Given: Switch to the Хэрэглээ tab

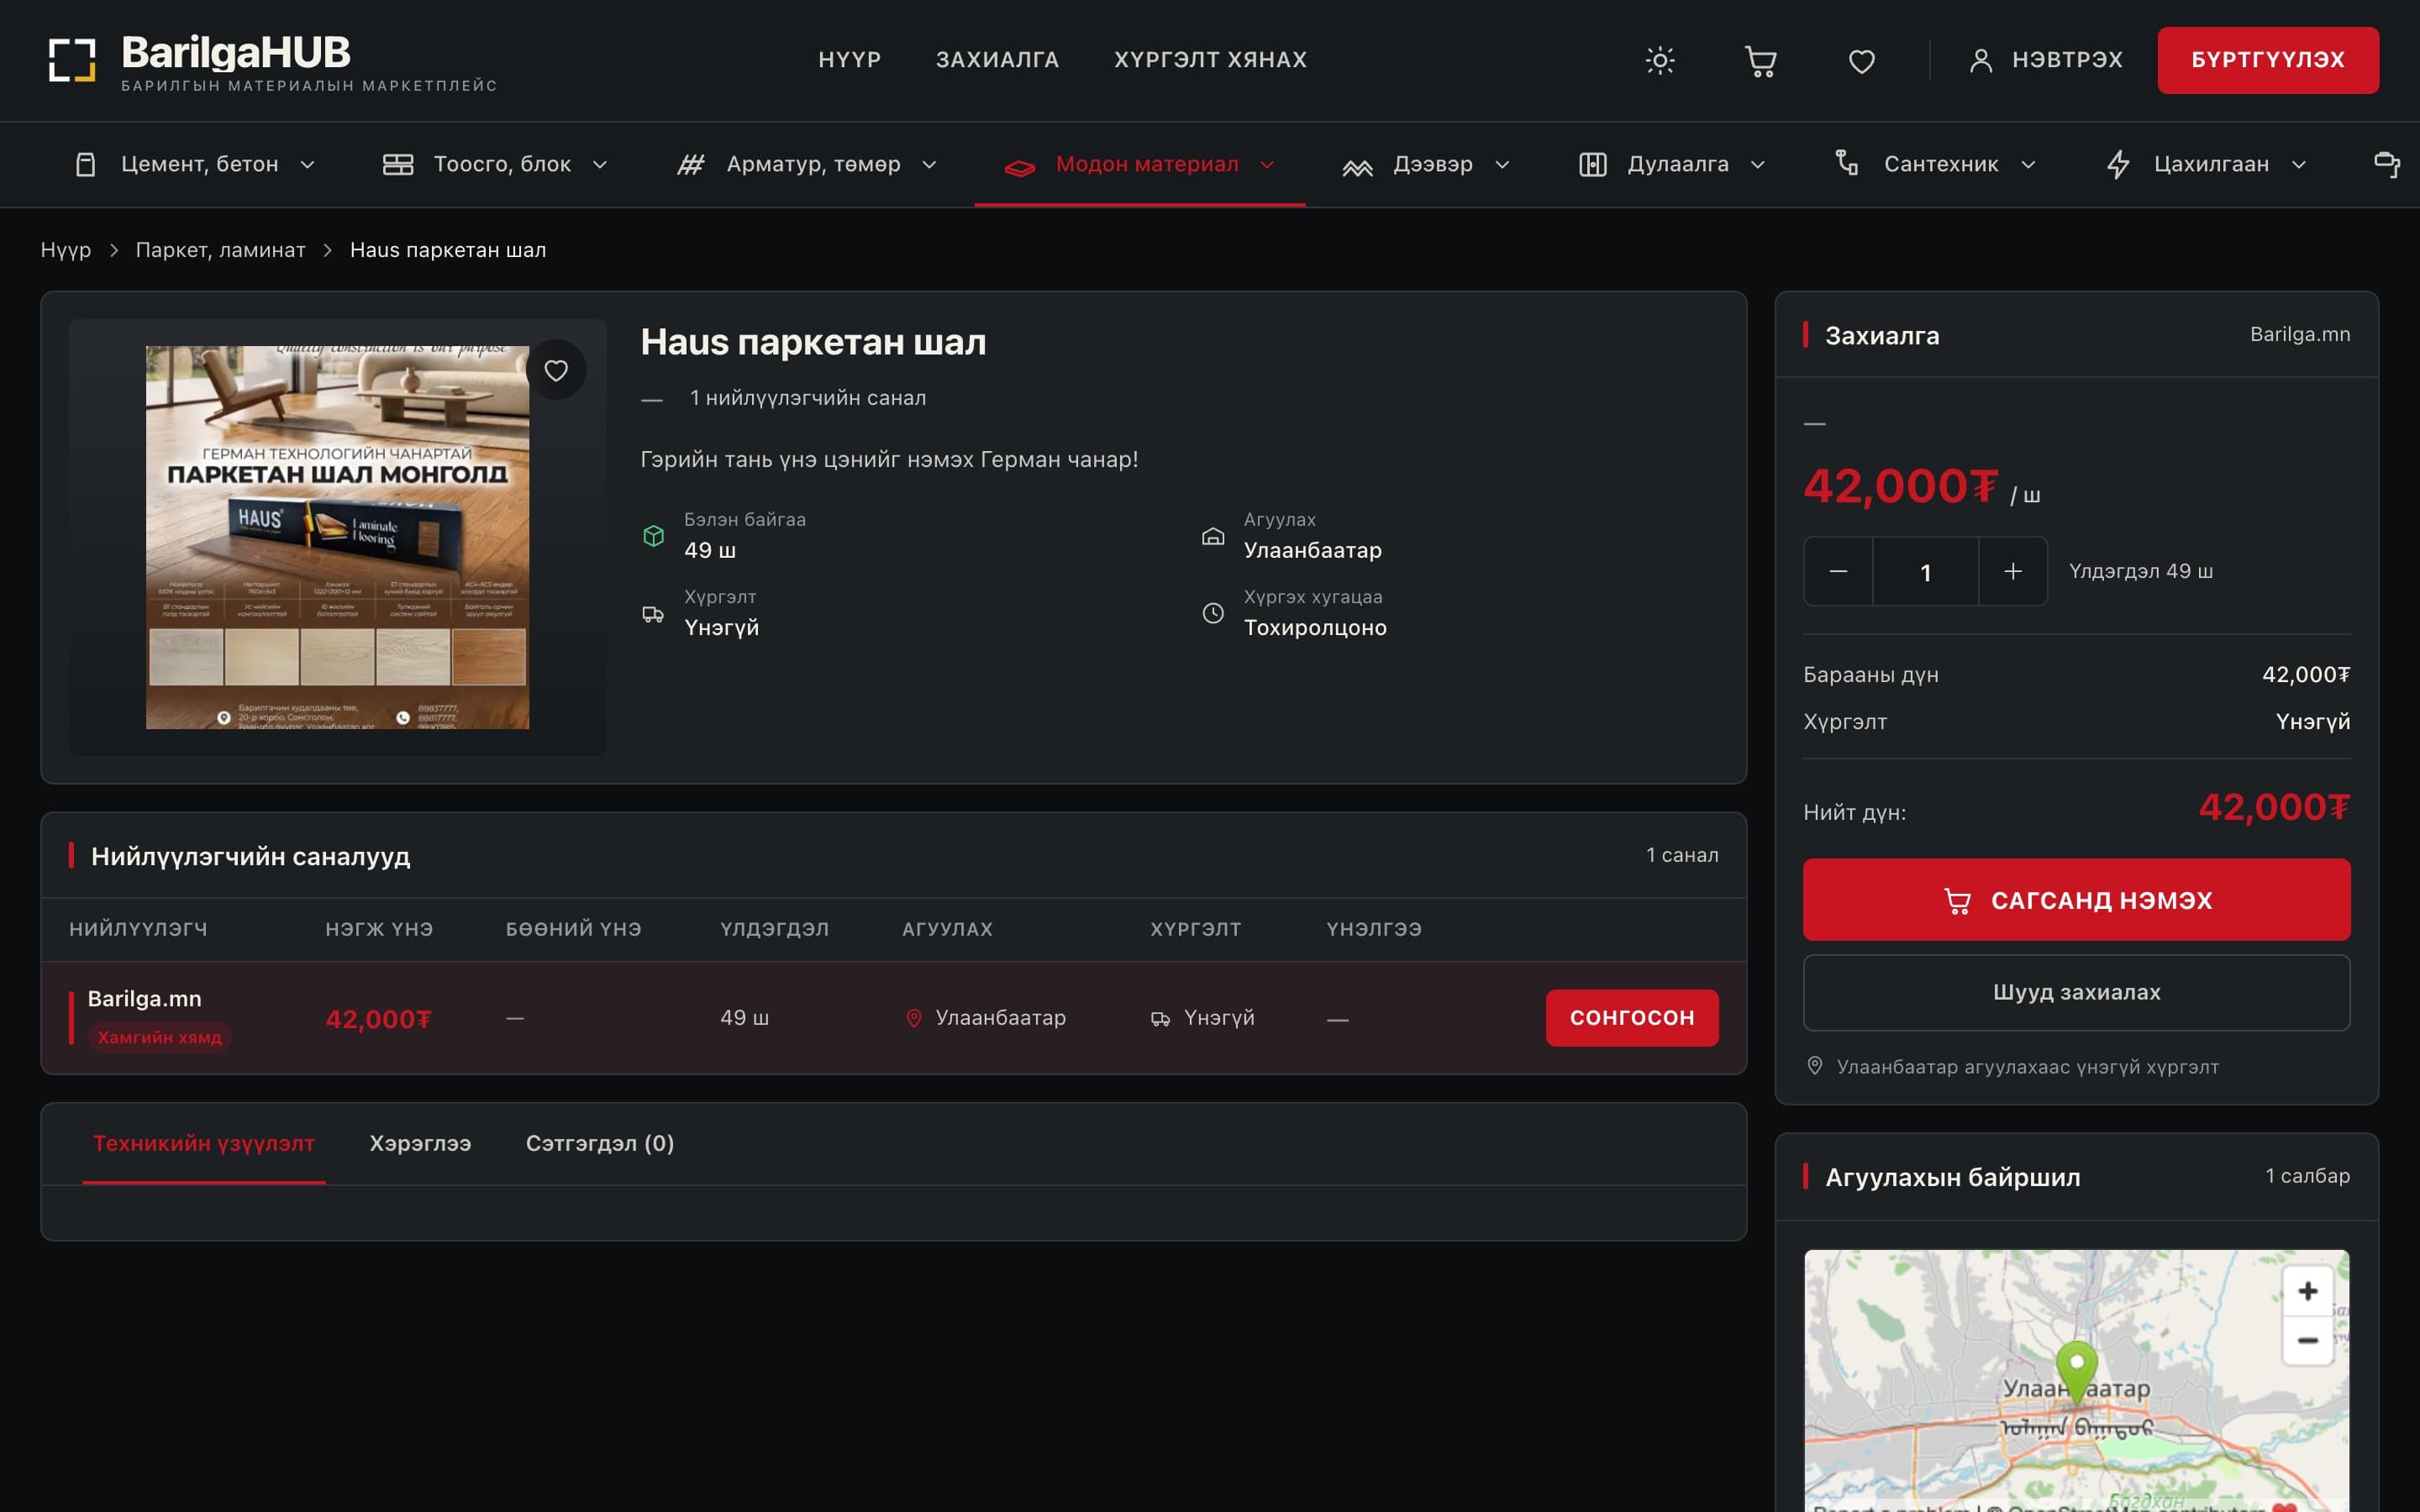Looking at the screenshot, I should coord(420,1143).
